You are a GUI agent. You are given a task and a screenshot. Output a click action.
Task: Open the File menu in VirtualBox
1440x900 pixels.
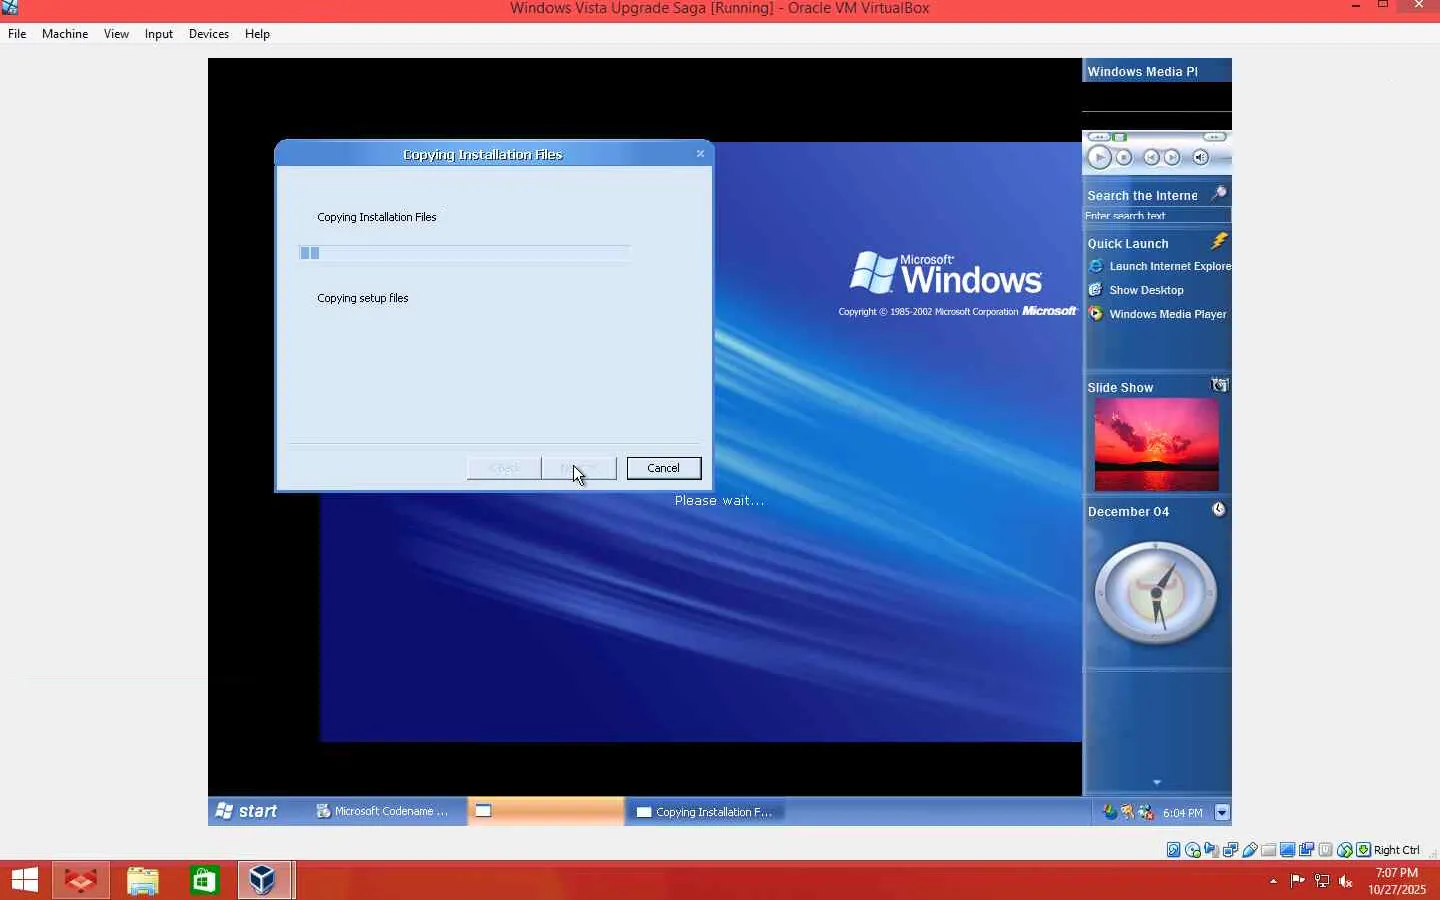[17, 34]
